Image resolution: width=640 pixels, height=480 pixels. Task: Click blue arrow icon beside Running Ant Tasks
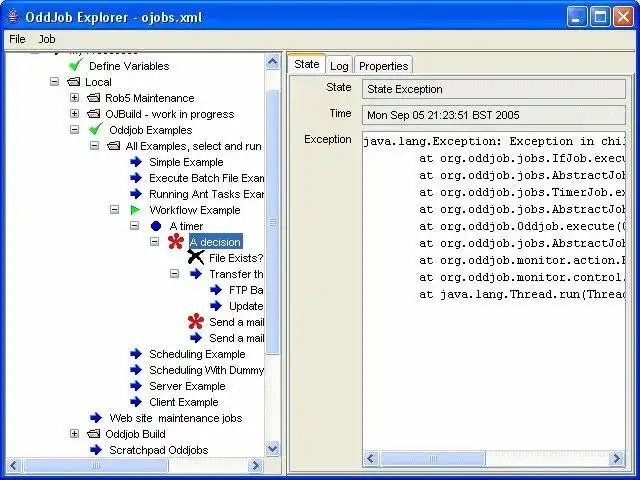tap(136, 193)
